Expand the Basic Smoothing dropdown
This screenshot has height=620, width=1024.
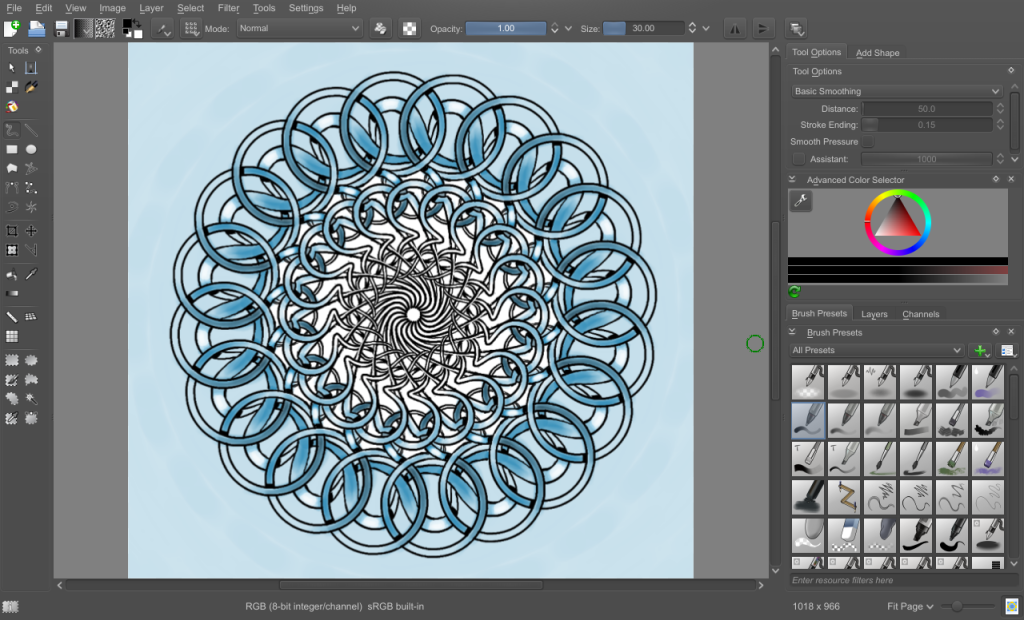(x=896, y=91)
